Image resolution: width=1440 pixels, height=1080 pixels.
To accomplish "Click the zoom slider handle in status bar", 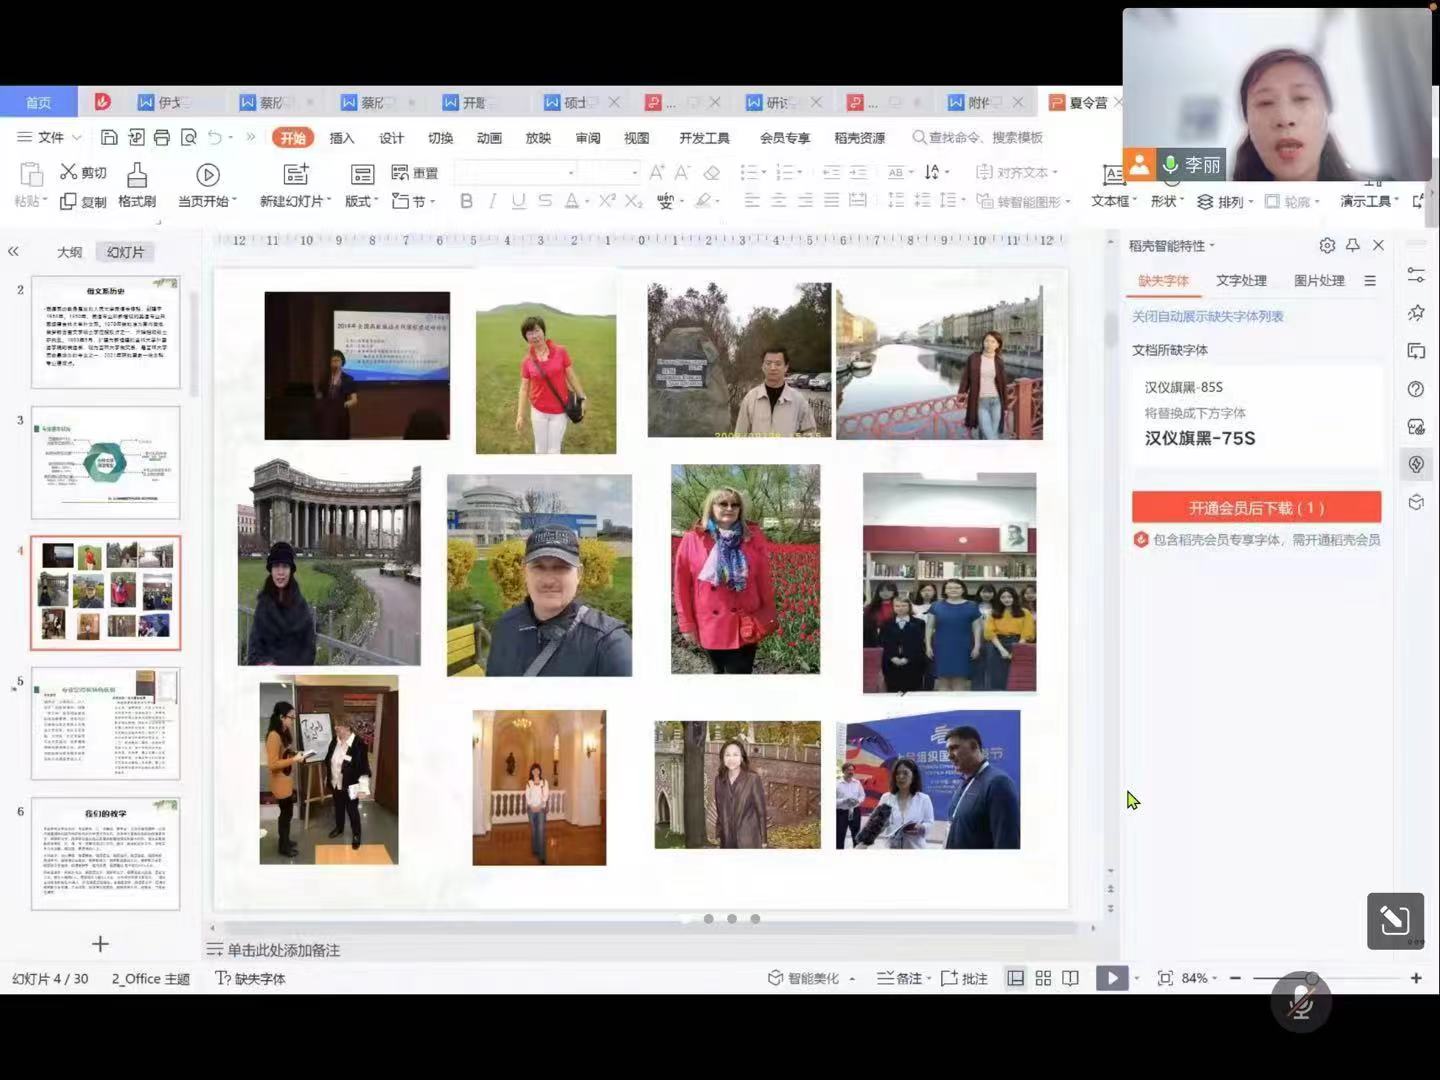I will click(x=1311, y=978).
